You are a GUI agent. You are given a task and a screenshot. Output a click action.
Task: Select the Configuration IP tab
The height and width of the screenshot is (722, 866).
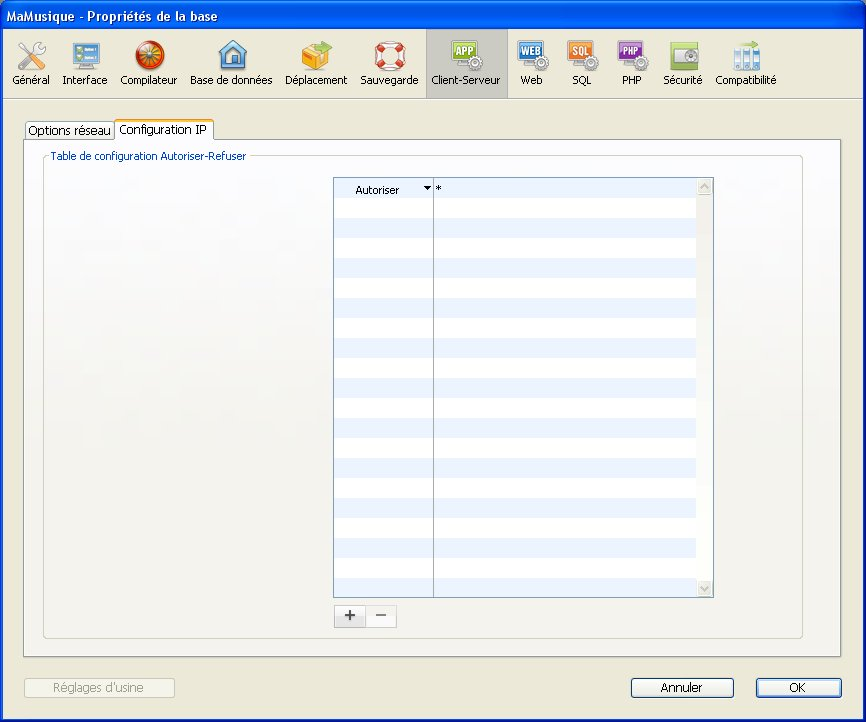coord(163,130)
